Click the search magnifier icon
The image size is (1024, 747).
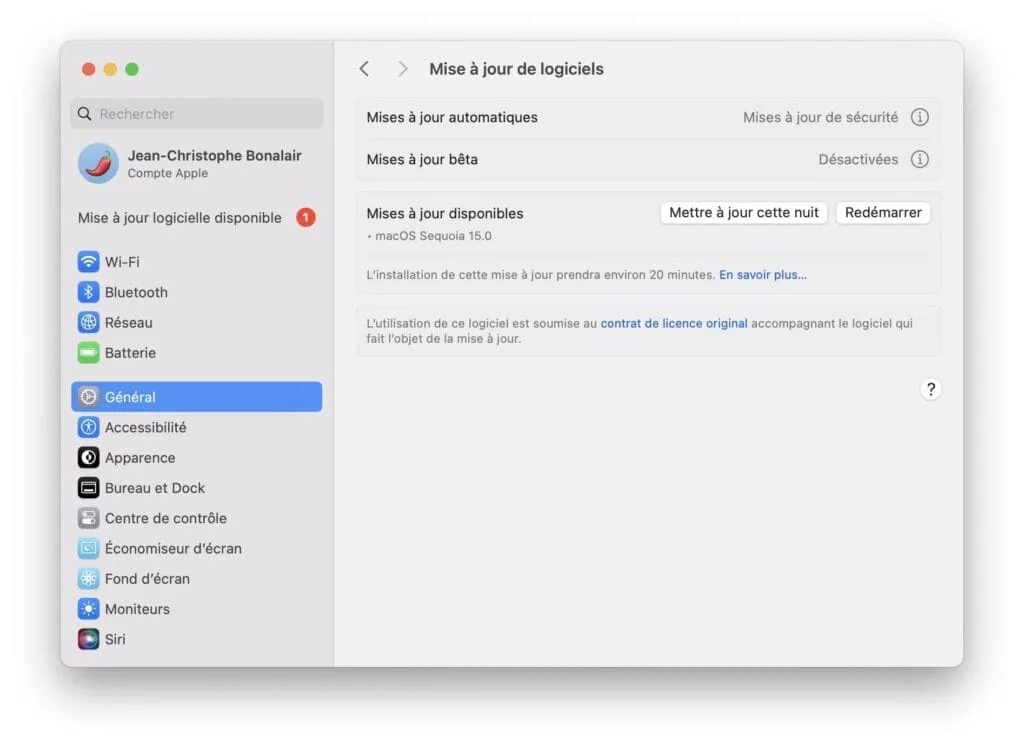coord(84,114)
